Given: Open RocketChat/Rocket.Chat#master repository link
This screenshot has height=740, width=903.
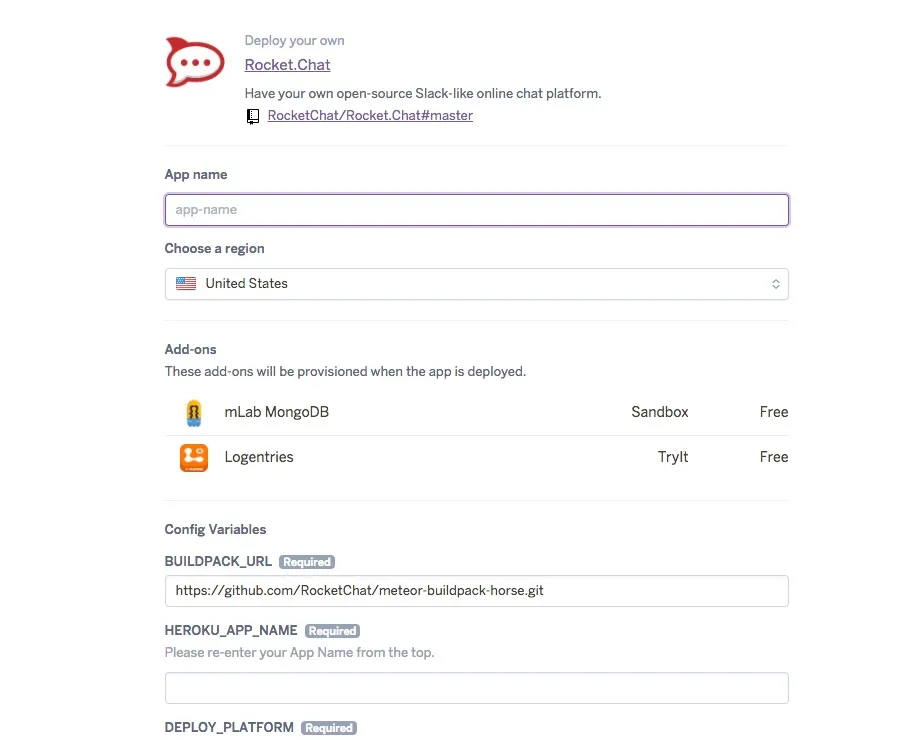Looking at the screenshot, I should point(370,115).
